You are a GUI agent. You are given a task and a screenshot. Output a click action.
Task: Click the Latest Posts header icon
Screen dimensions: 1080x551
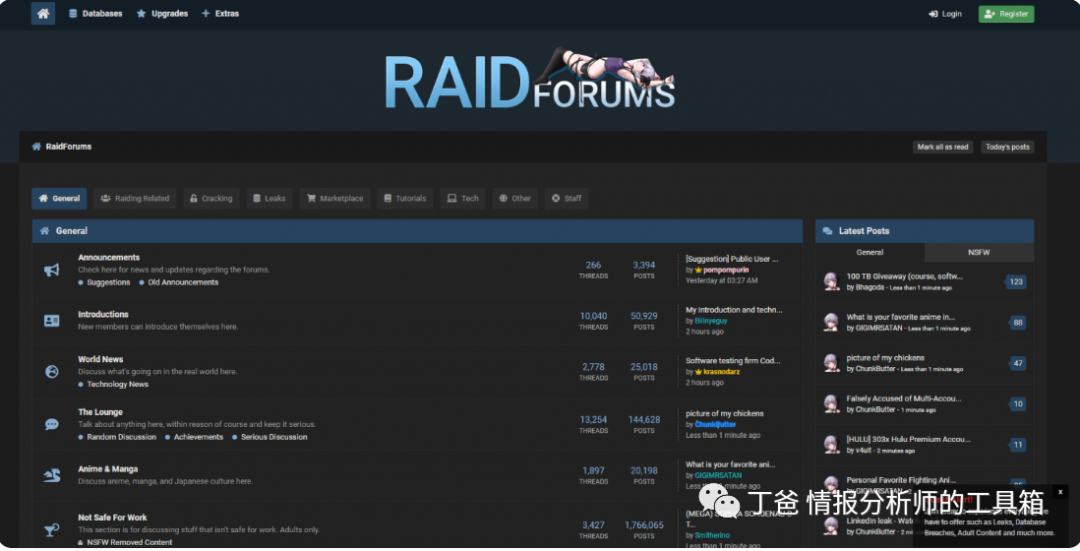coord(827,231)
